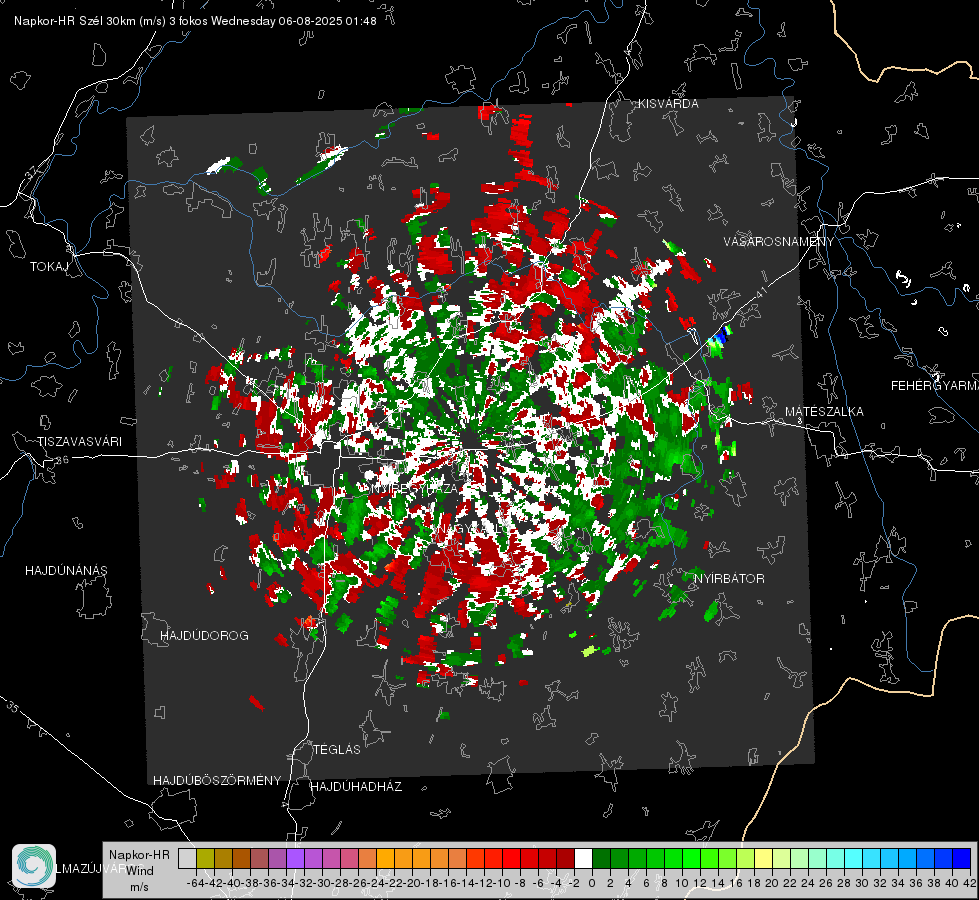Click the VÁSÁROSNAMÉNY town label

[779, 242]
